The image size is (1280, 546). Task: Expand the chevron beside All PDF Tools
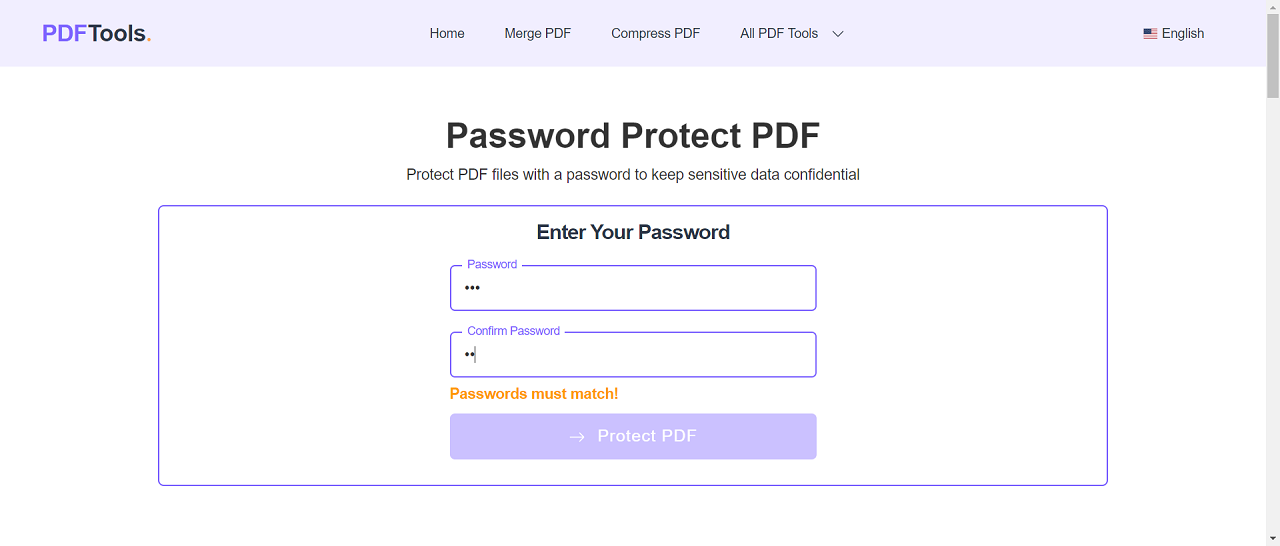tap(838, 34)
